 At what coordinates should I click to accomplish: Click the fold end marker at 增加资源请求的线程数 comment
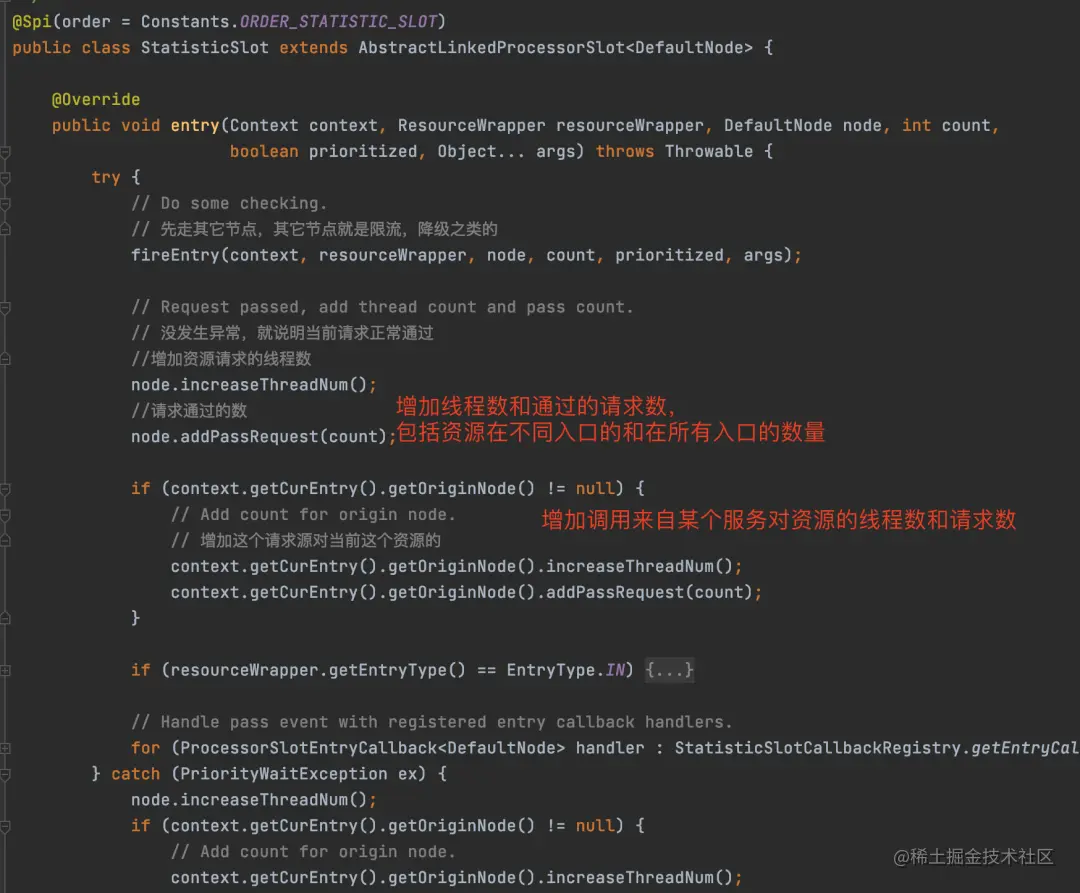(x=5, y=359)
